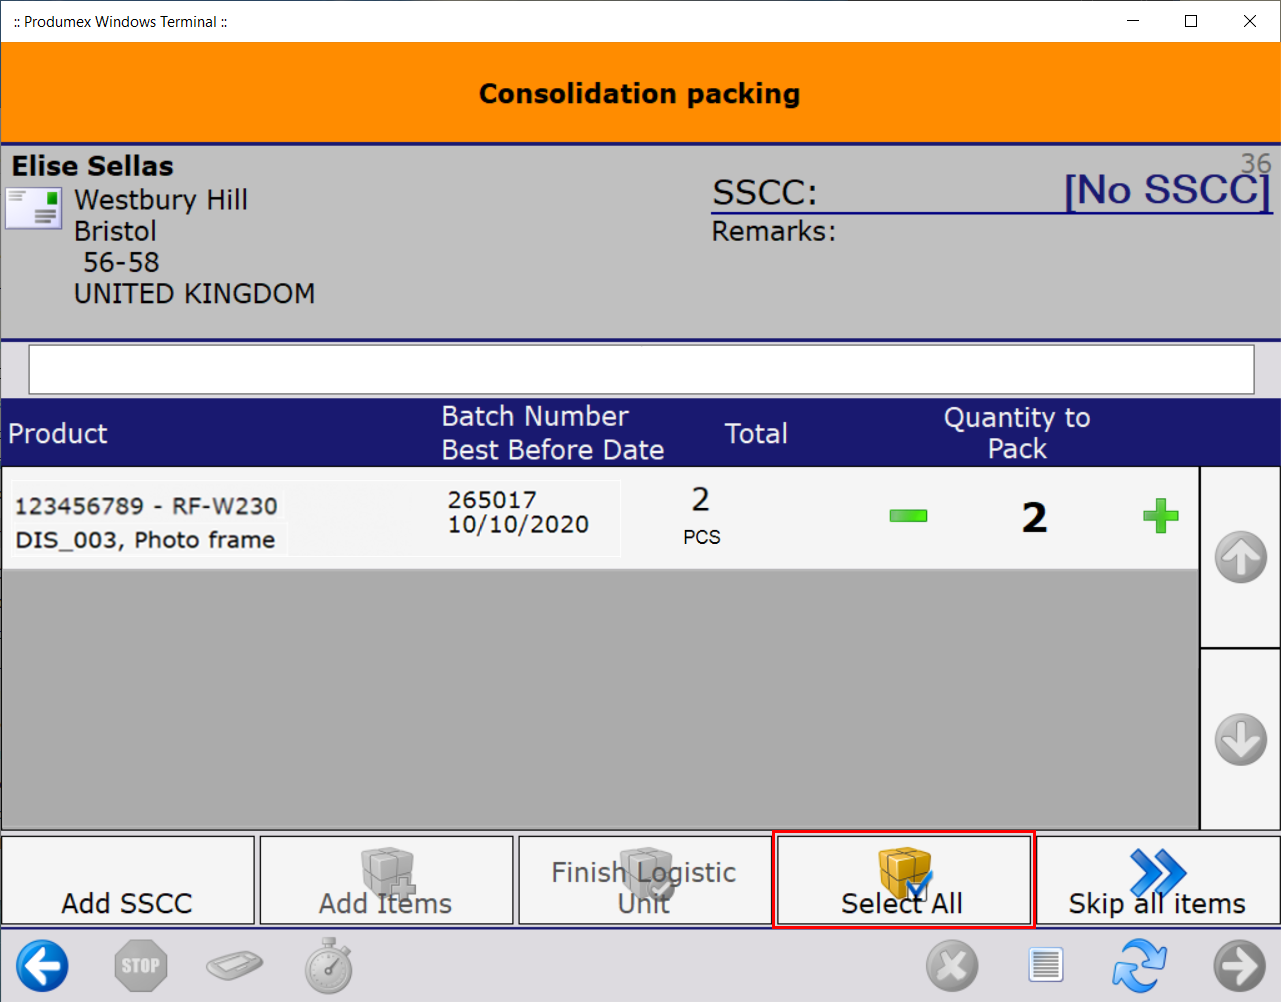Click the gray forward arrow icon
The width and height of the screenshot is (1281, 1002).
[x=1239, y=966]
